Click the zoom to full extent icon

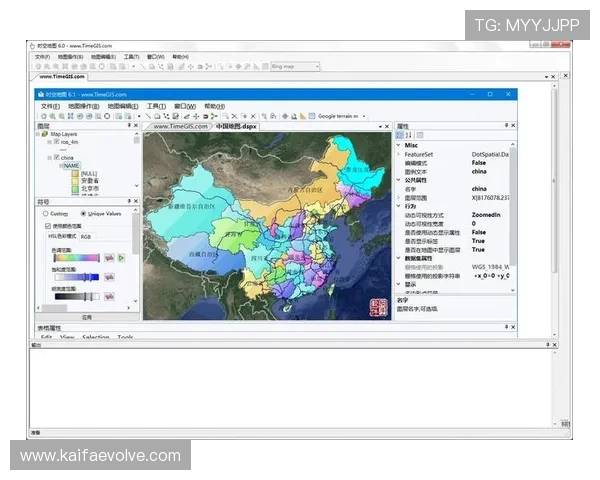click(x=70, y=116)
